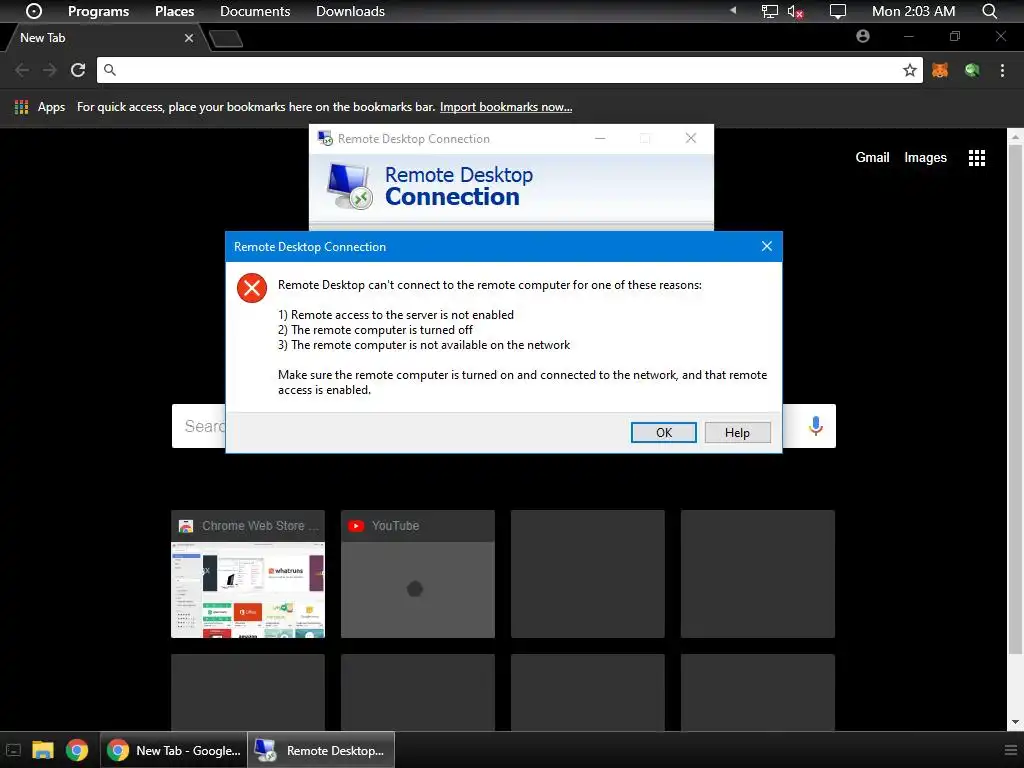Open the taskbar menu lines icon
The image size is (1024, 768).
[x=1010, y=750]
